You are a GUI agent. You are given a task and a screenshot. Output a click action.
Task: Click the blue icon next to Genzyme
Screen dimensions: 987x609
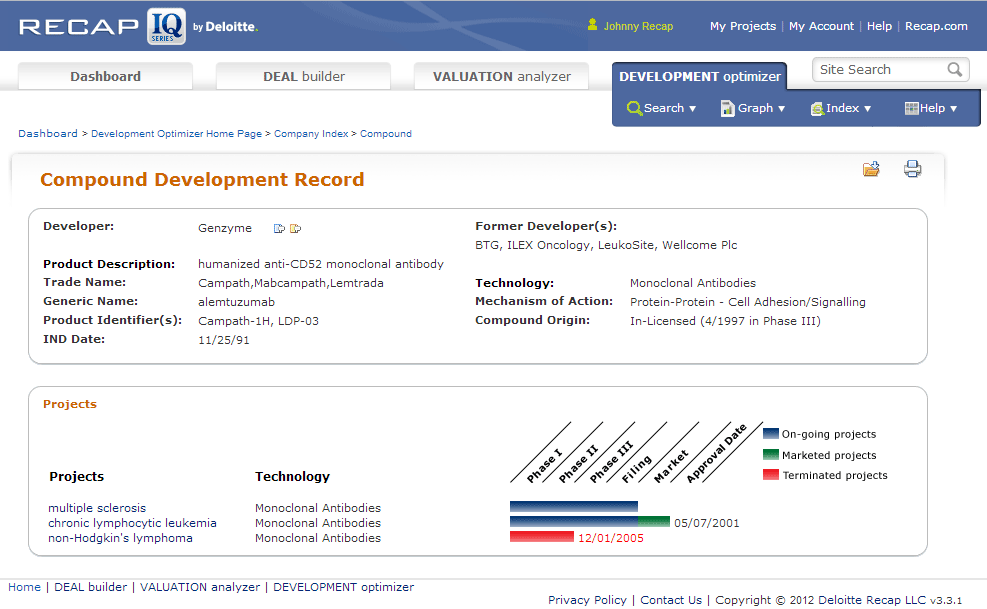tap(279, 229)
